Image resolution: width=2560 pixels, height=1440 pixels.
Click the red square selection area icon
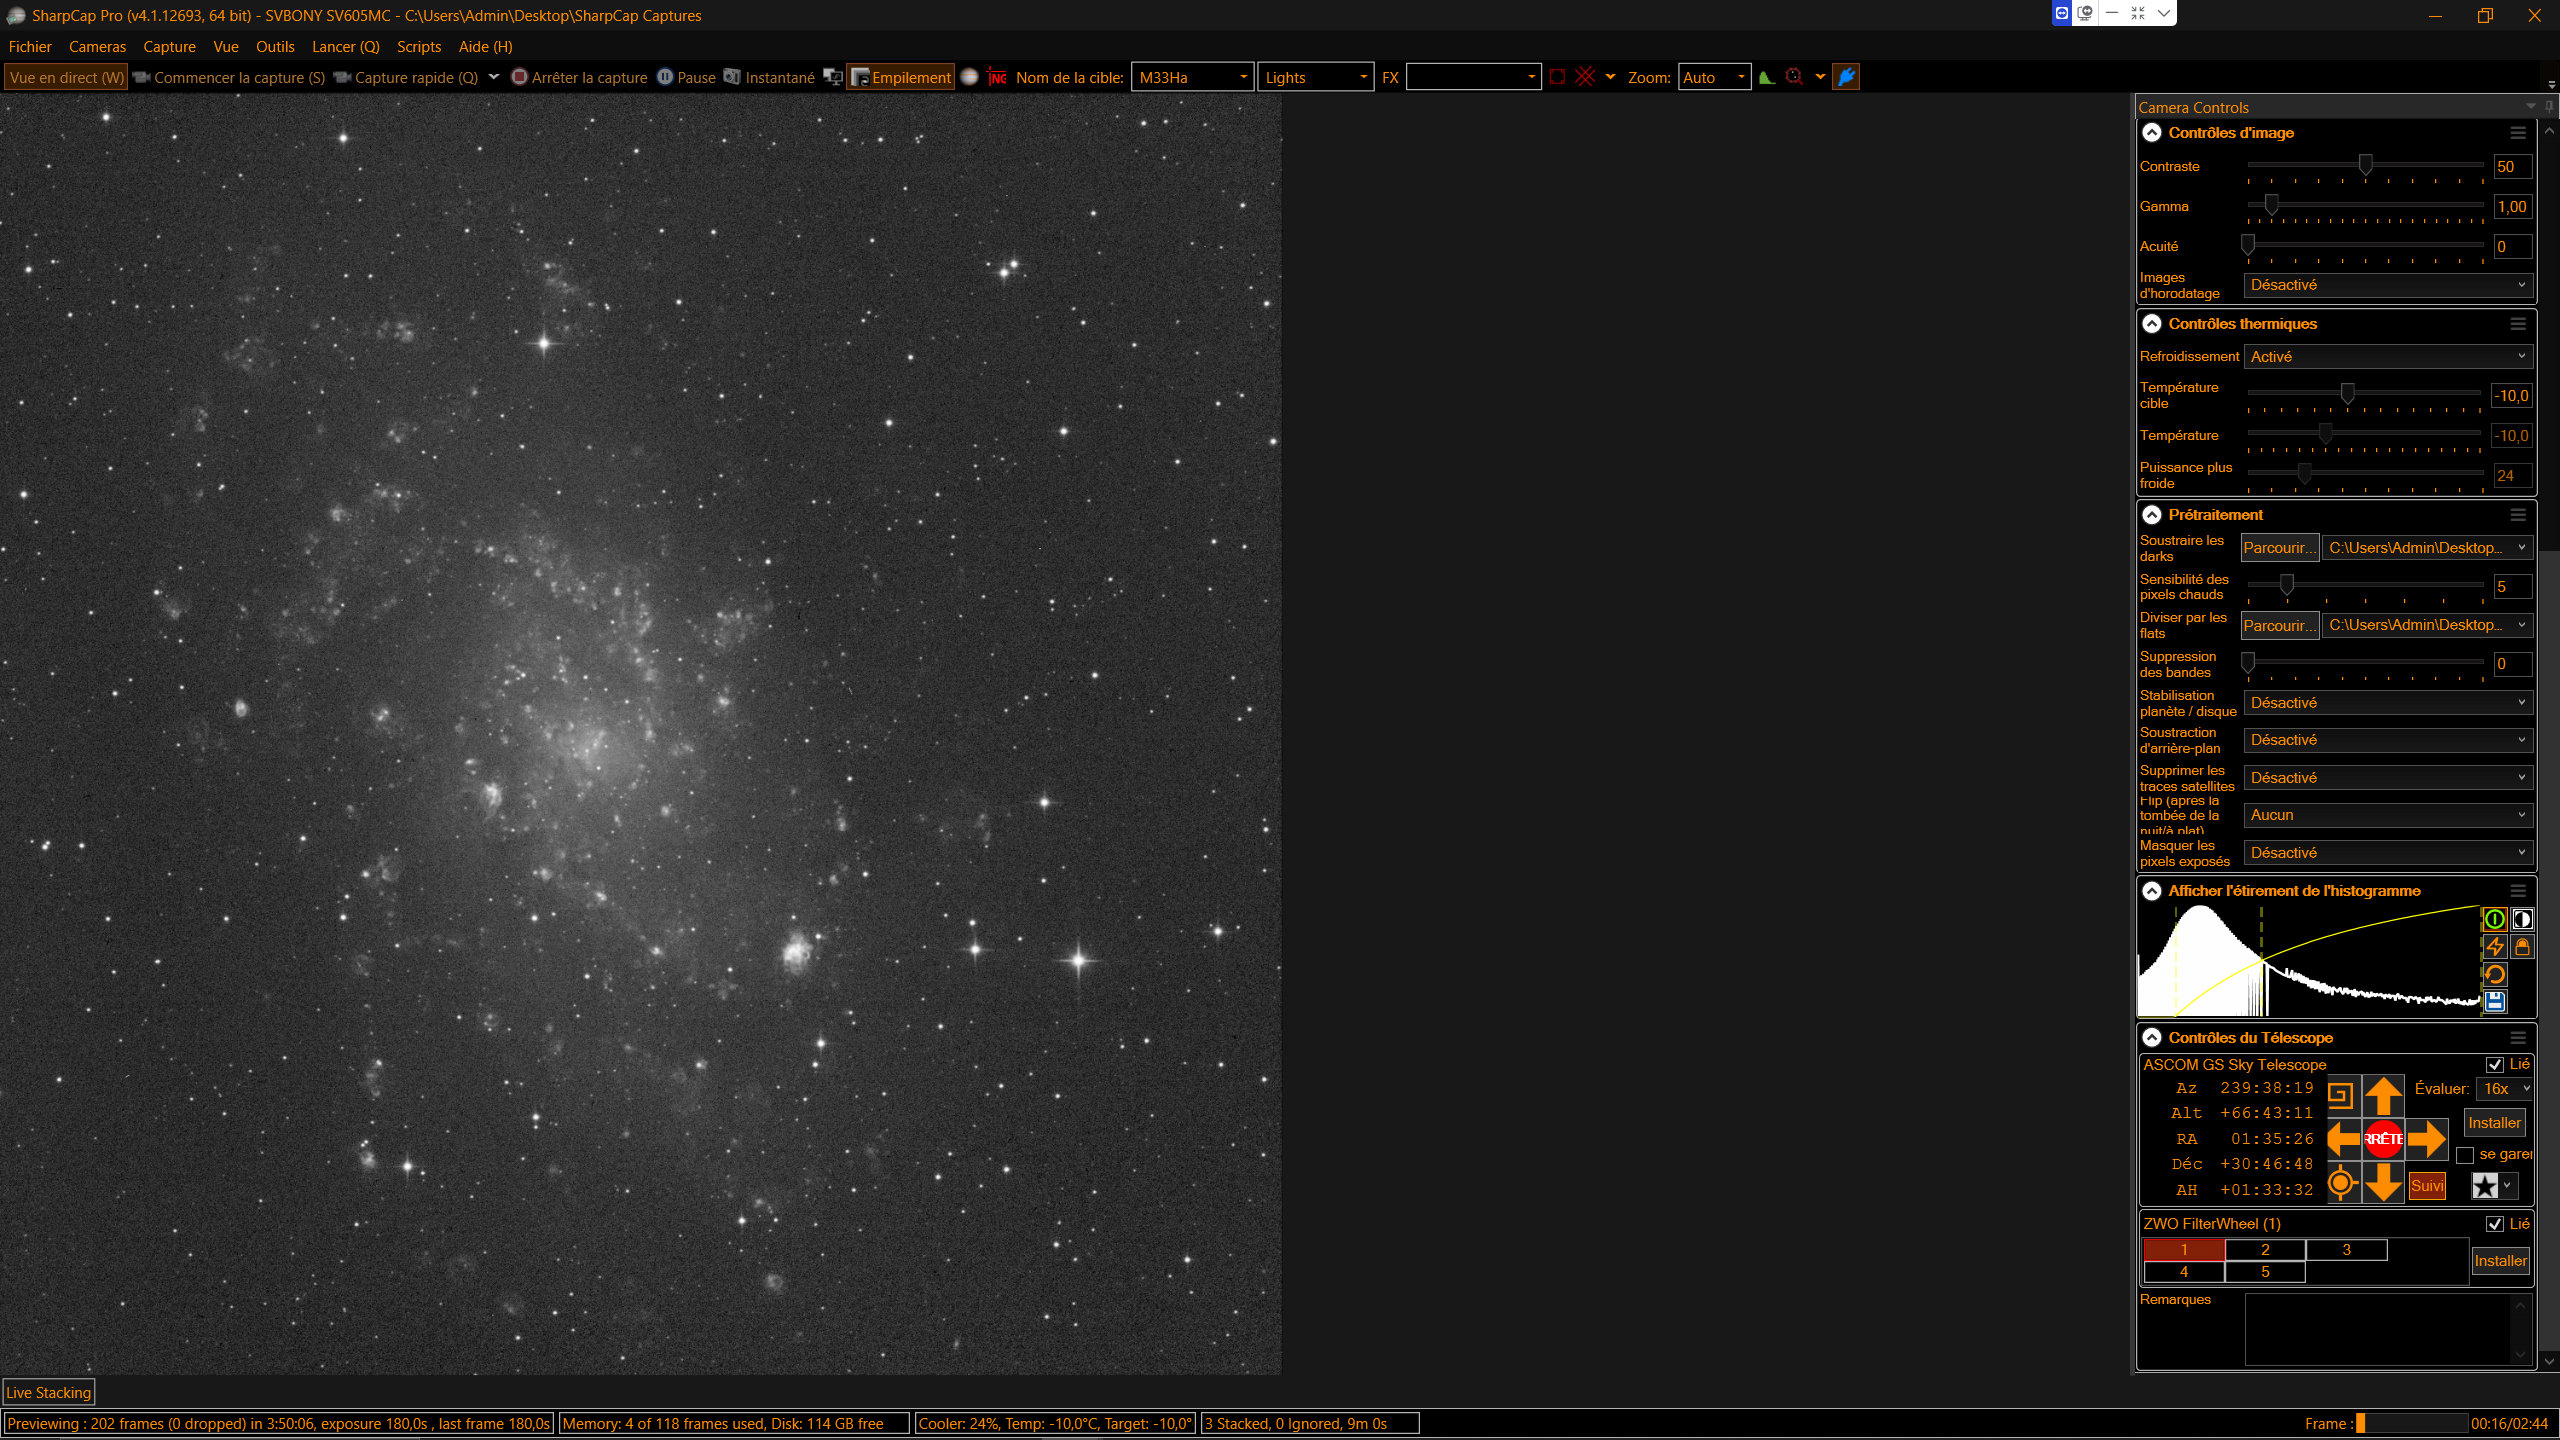1557,77
